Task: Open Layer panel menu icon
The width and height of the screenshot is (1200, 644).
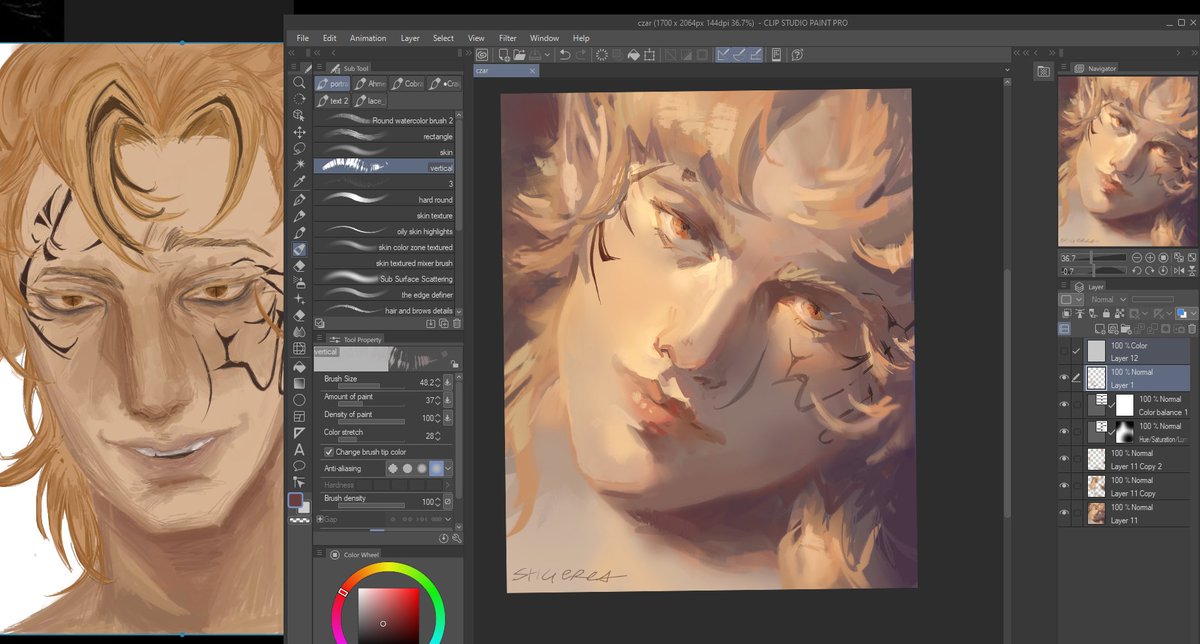Action: coord(1065,286)
